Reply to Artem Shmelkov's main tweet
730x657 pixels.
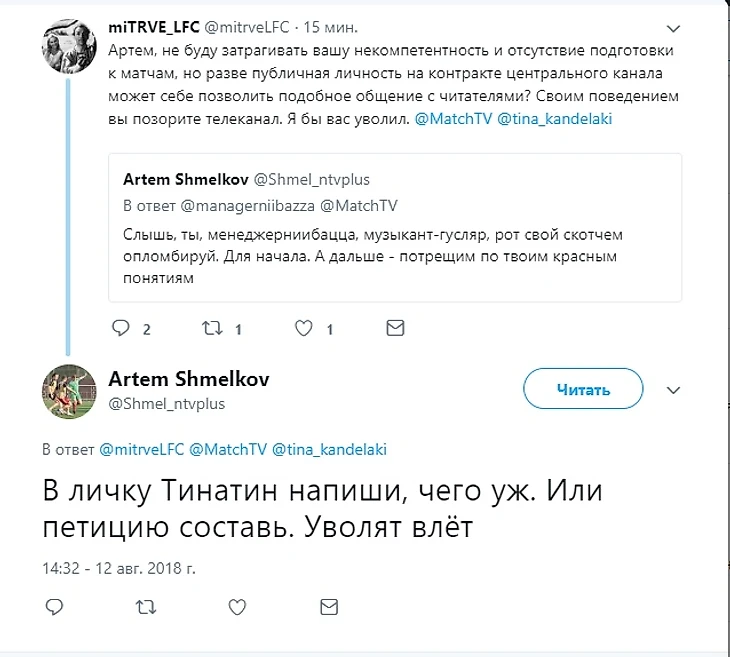(56, 606)
